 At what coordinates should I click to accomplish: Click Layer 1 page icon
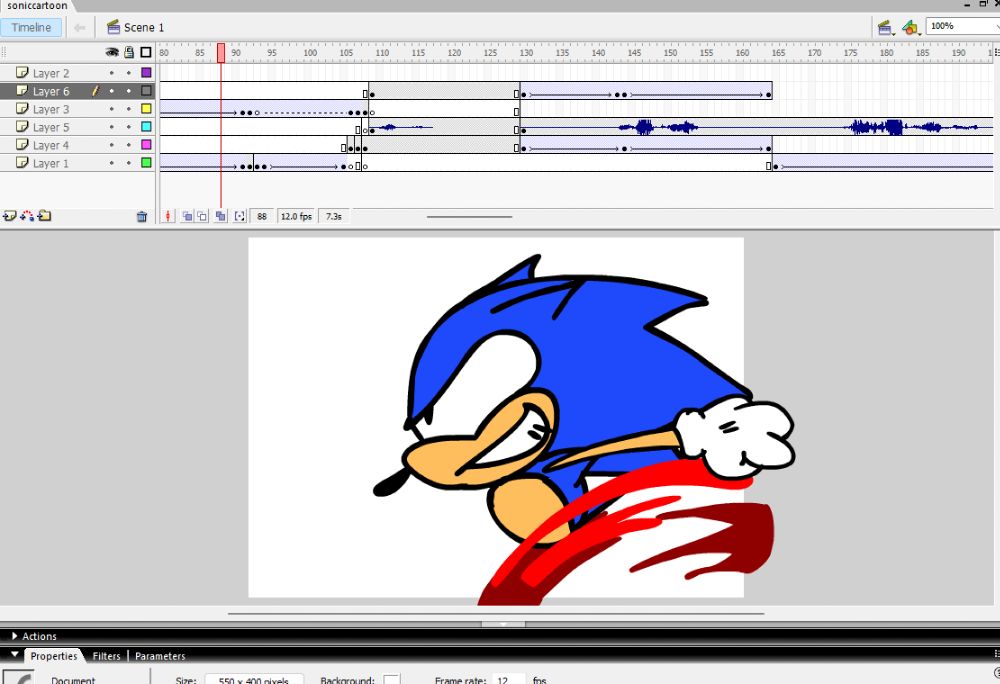(22, 163)
